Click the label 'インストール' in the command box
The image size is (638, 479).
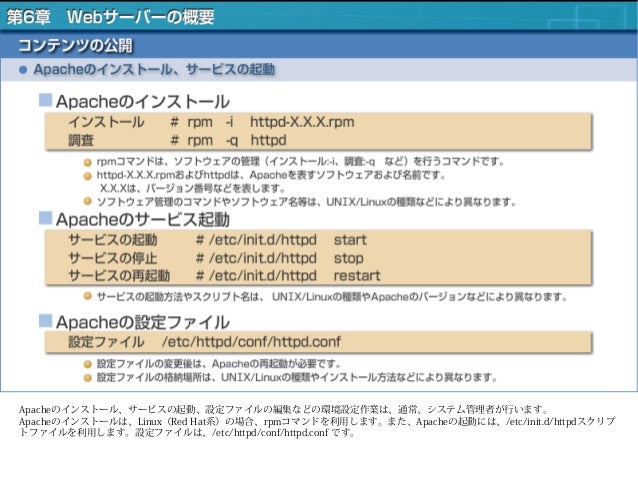[106, 122]
